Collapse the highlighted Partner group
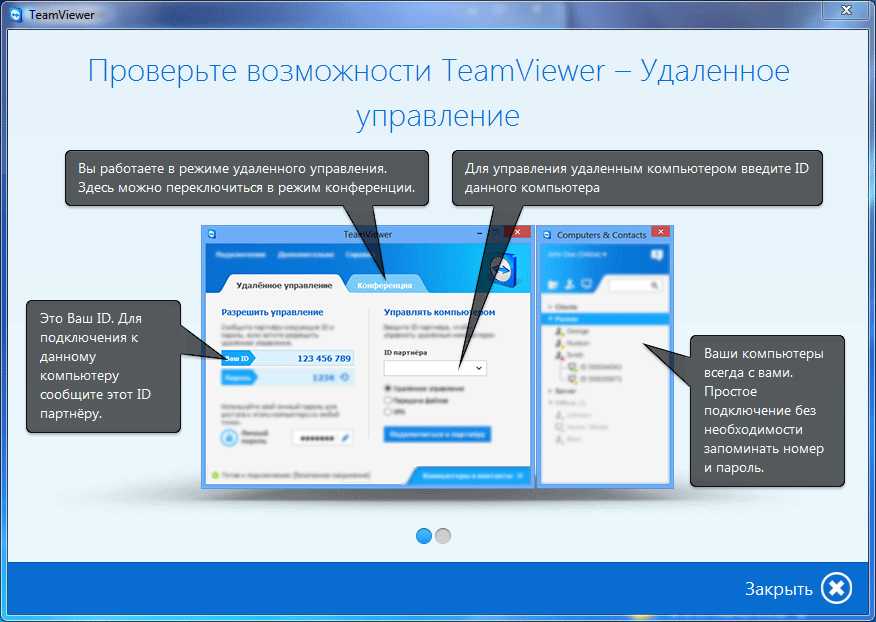Viewport: 876px width, 622px height. 548,318
